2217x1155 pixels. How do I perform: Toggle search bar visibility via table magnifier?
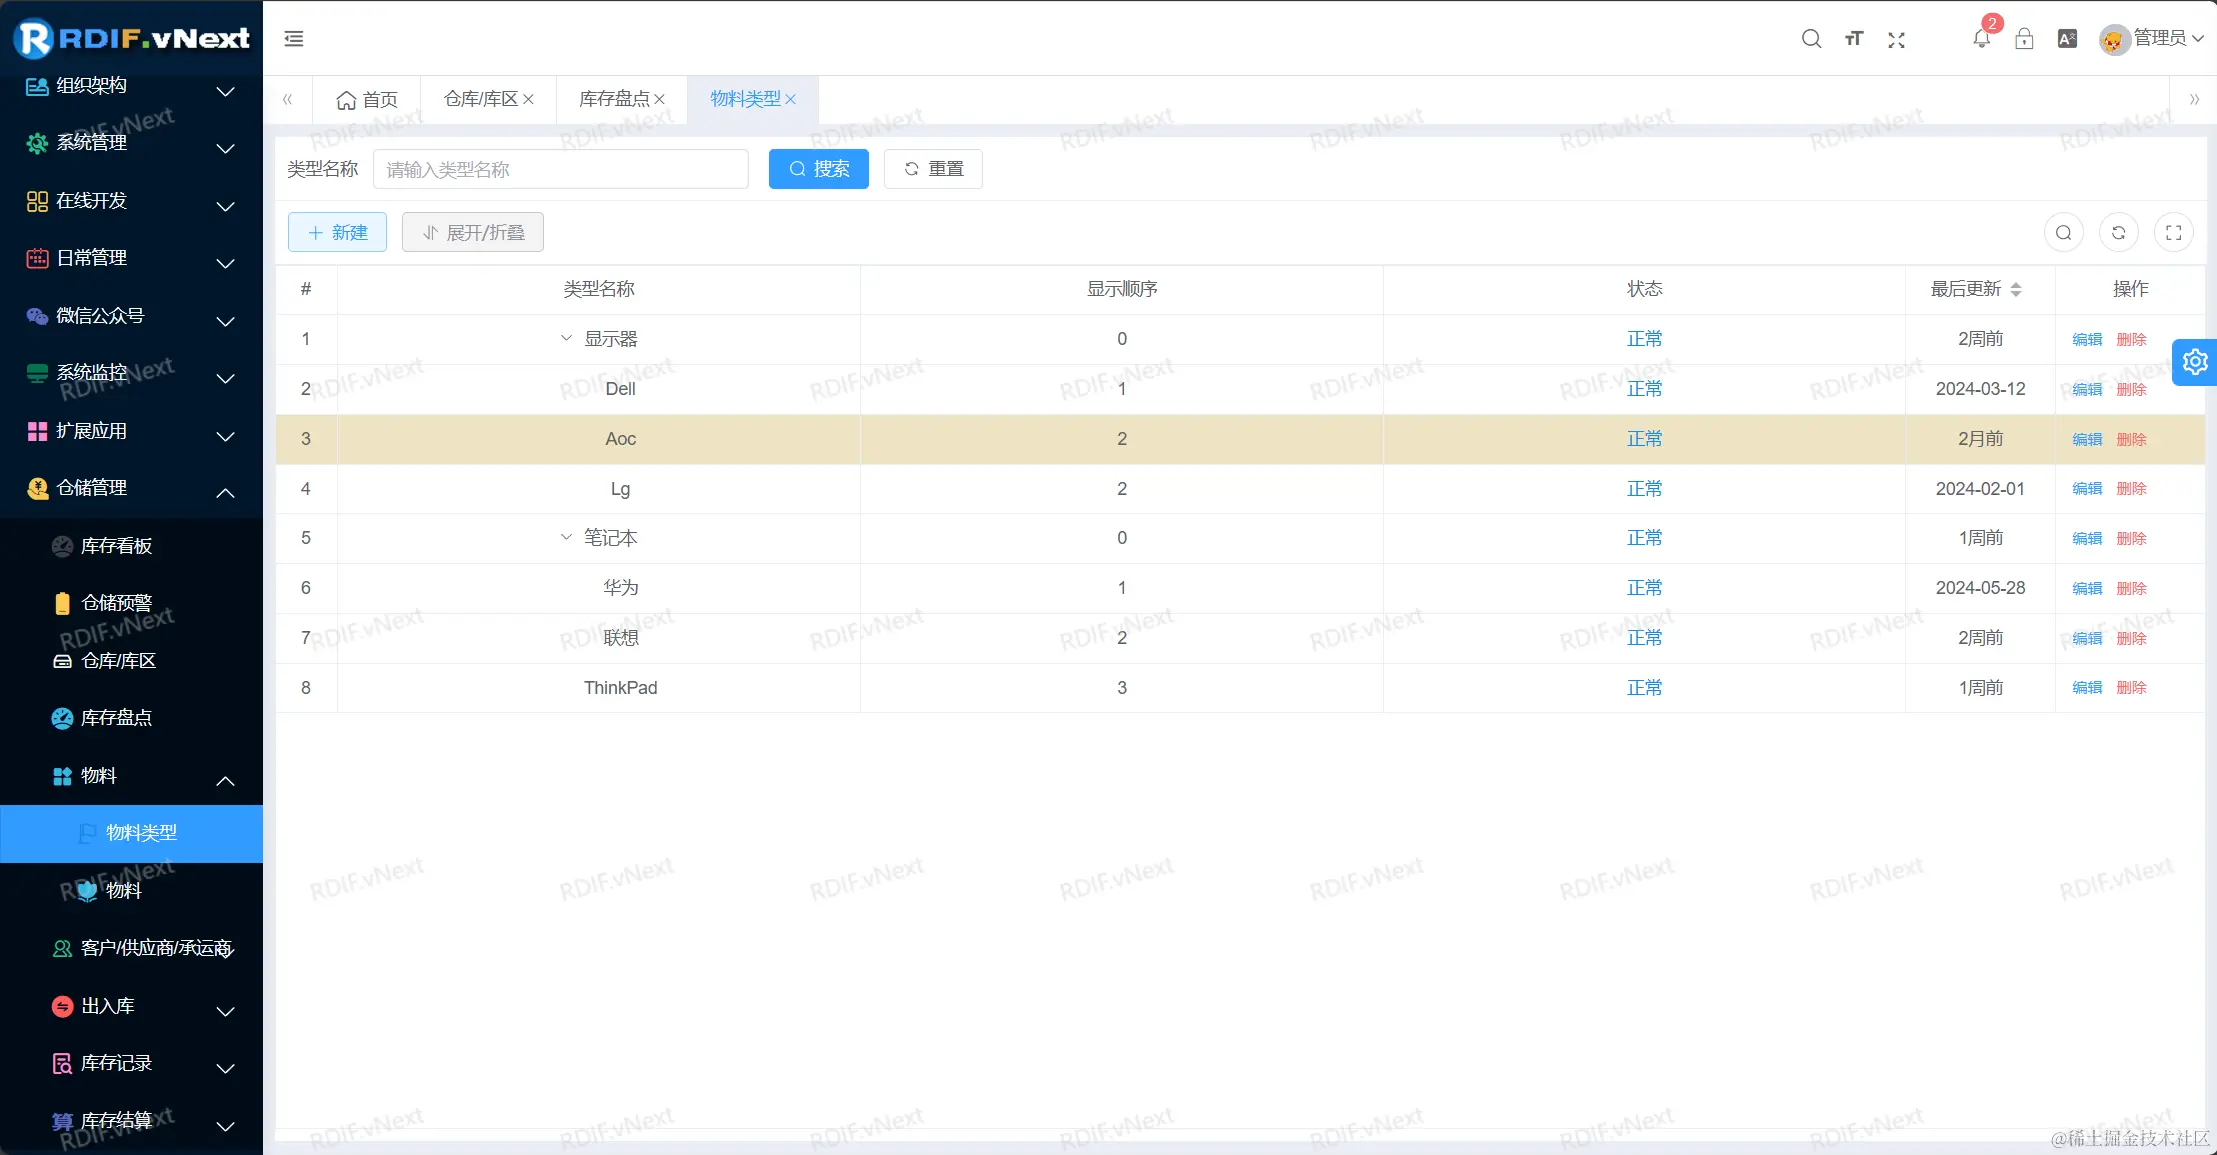pyautogui.click(x=2063, y=233)
